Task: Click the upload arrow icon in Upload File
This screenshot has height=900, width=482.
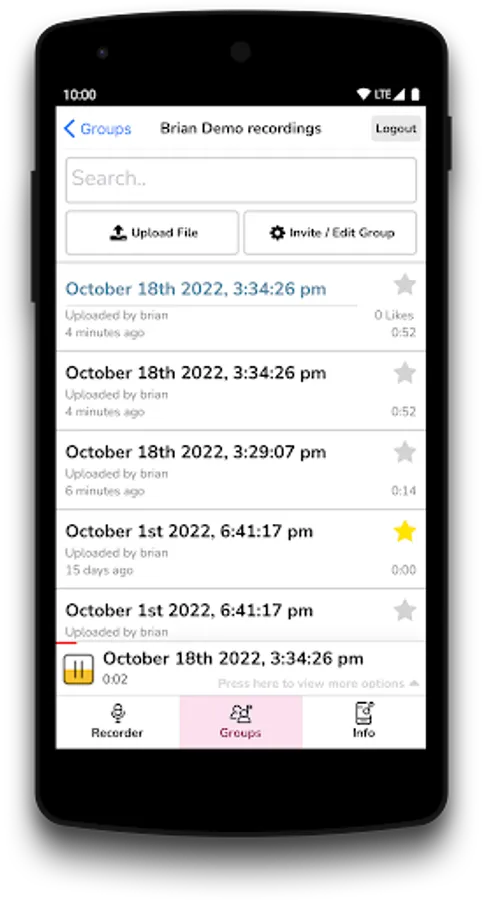Action: [x=118, y=232]
